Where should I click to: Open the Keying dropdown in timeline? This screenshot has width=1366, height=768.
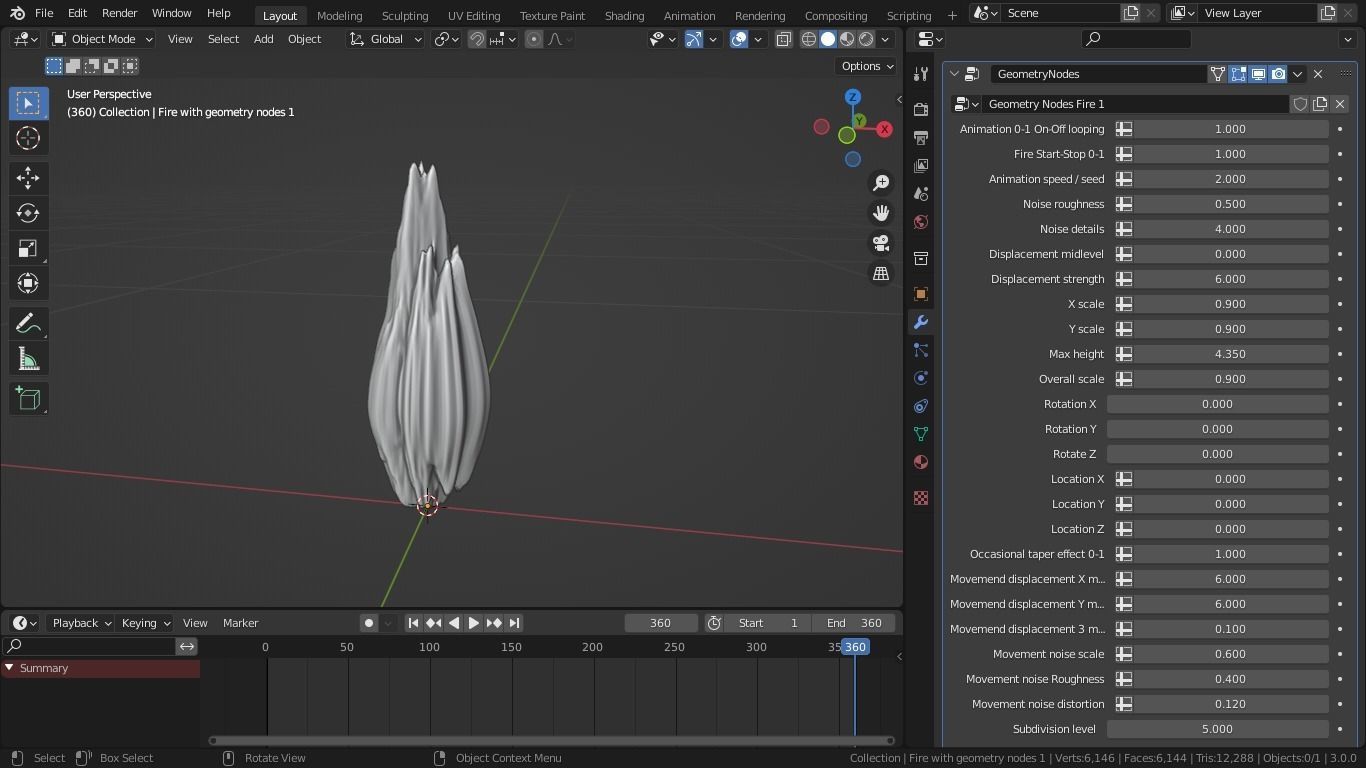tap(145, 623)
